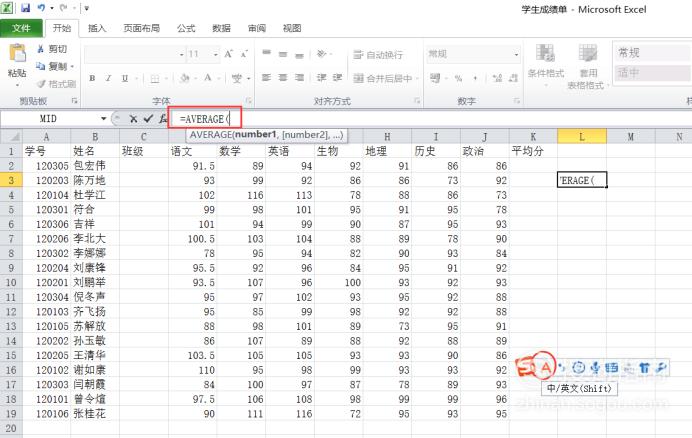Apply comma style number format
The width and height of the screenshot is (692, 438).
point(475,78)
